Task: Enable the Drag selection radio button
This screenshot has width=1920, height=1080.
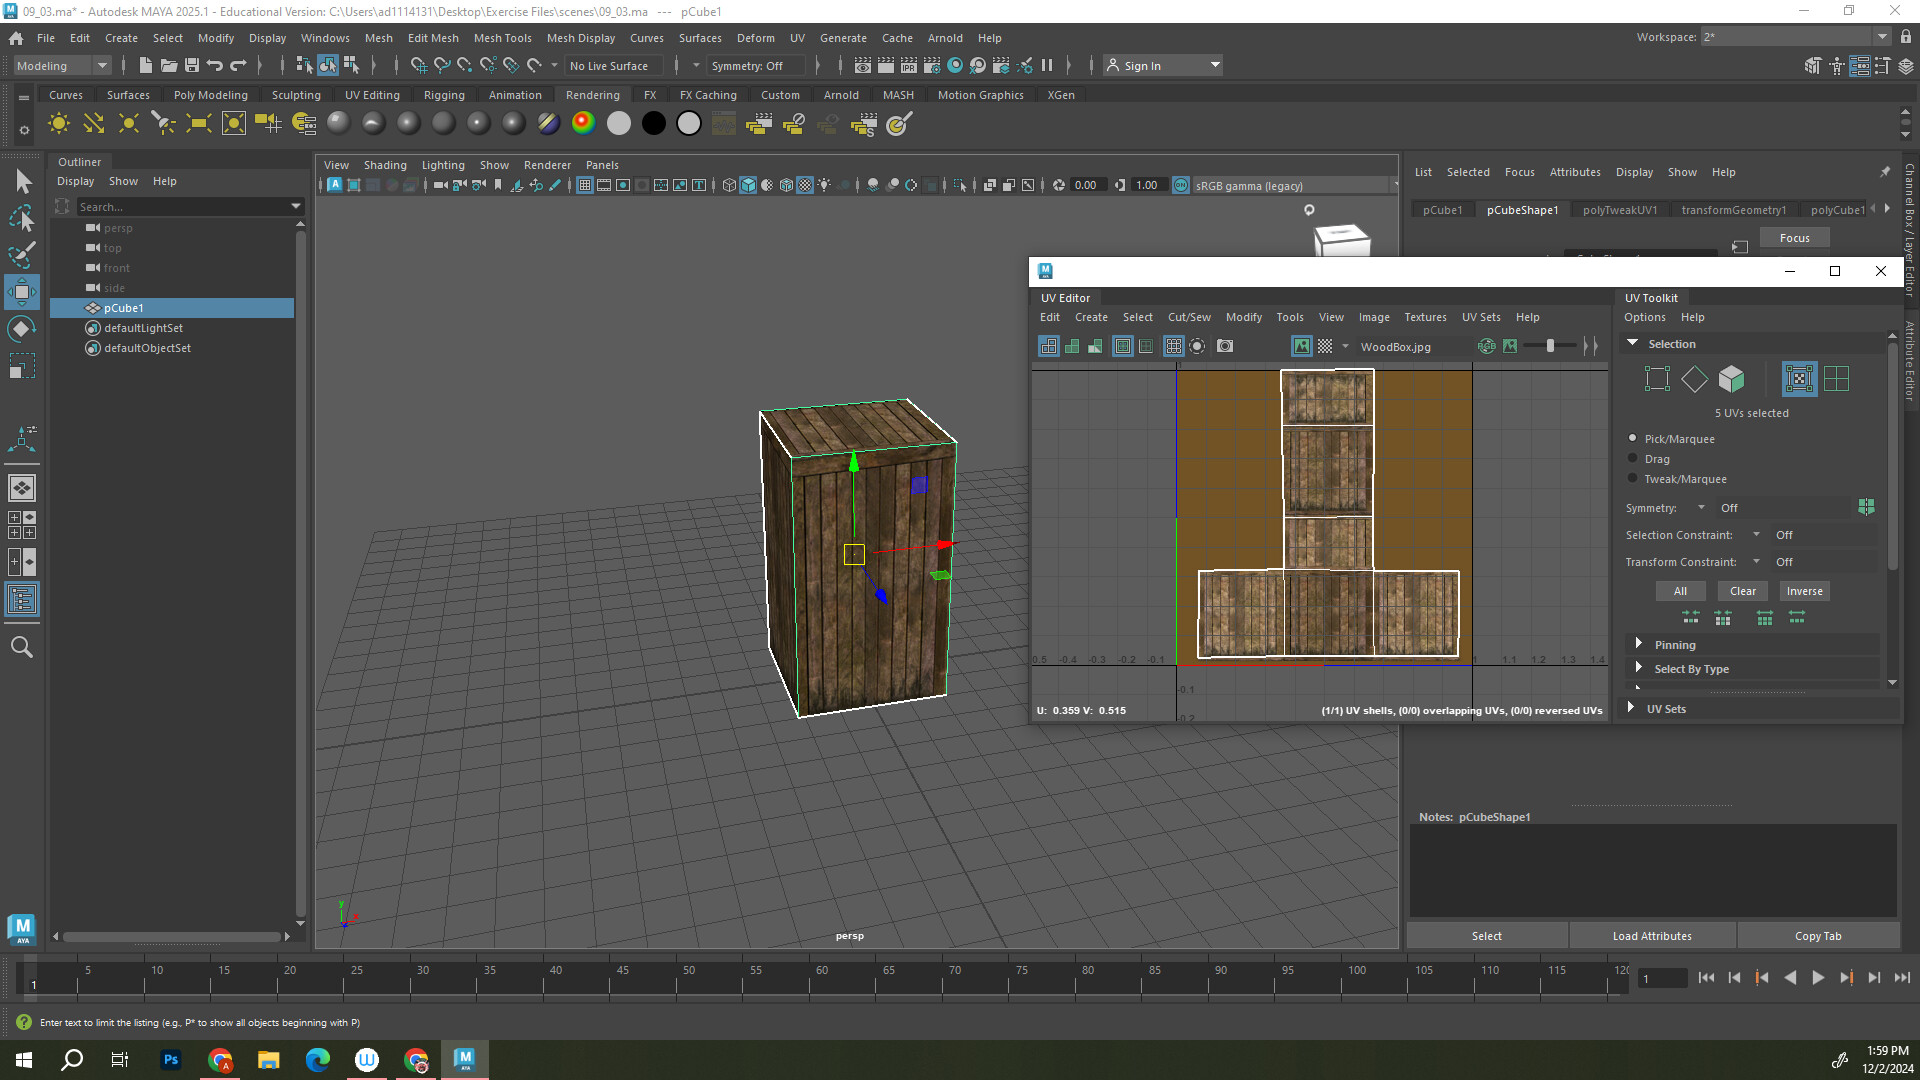Action: (1633, 458)
